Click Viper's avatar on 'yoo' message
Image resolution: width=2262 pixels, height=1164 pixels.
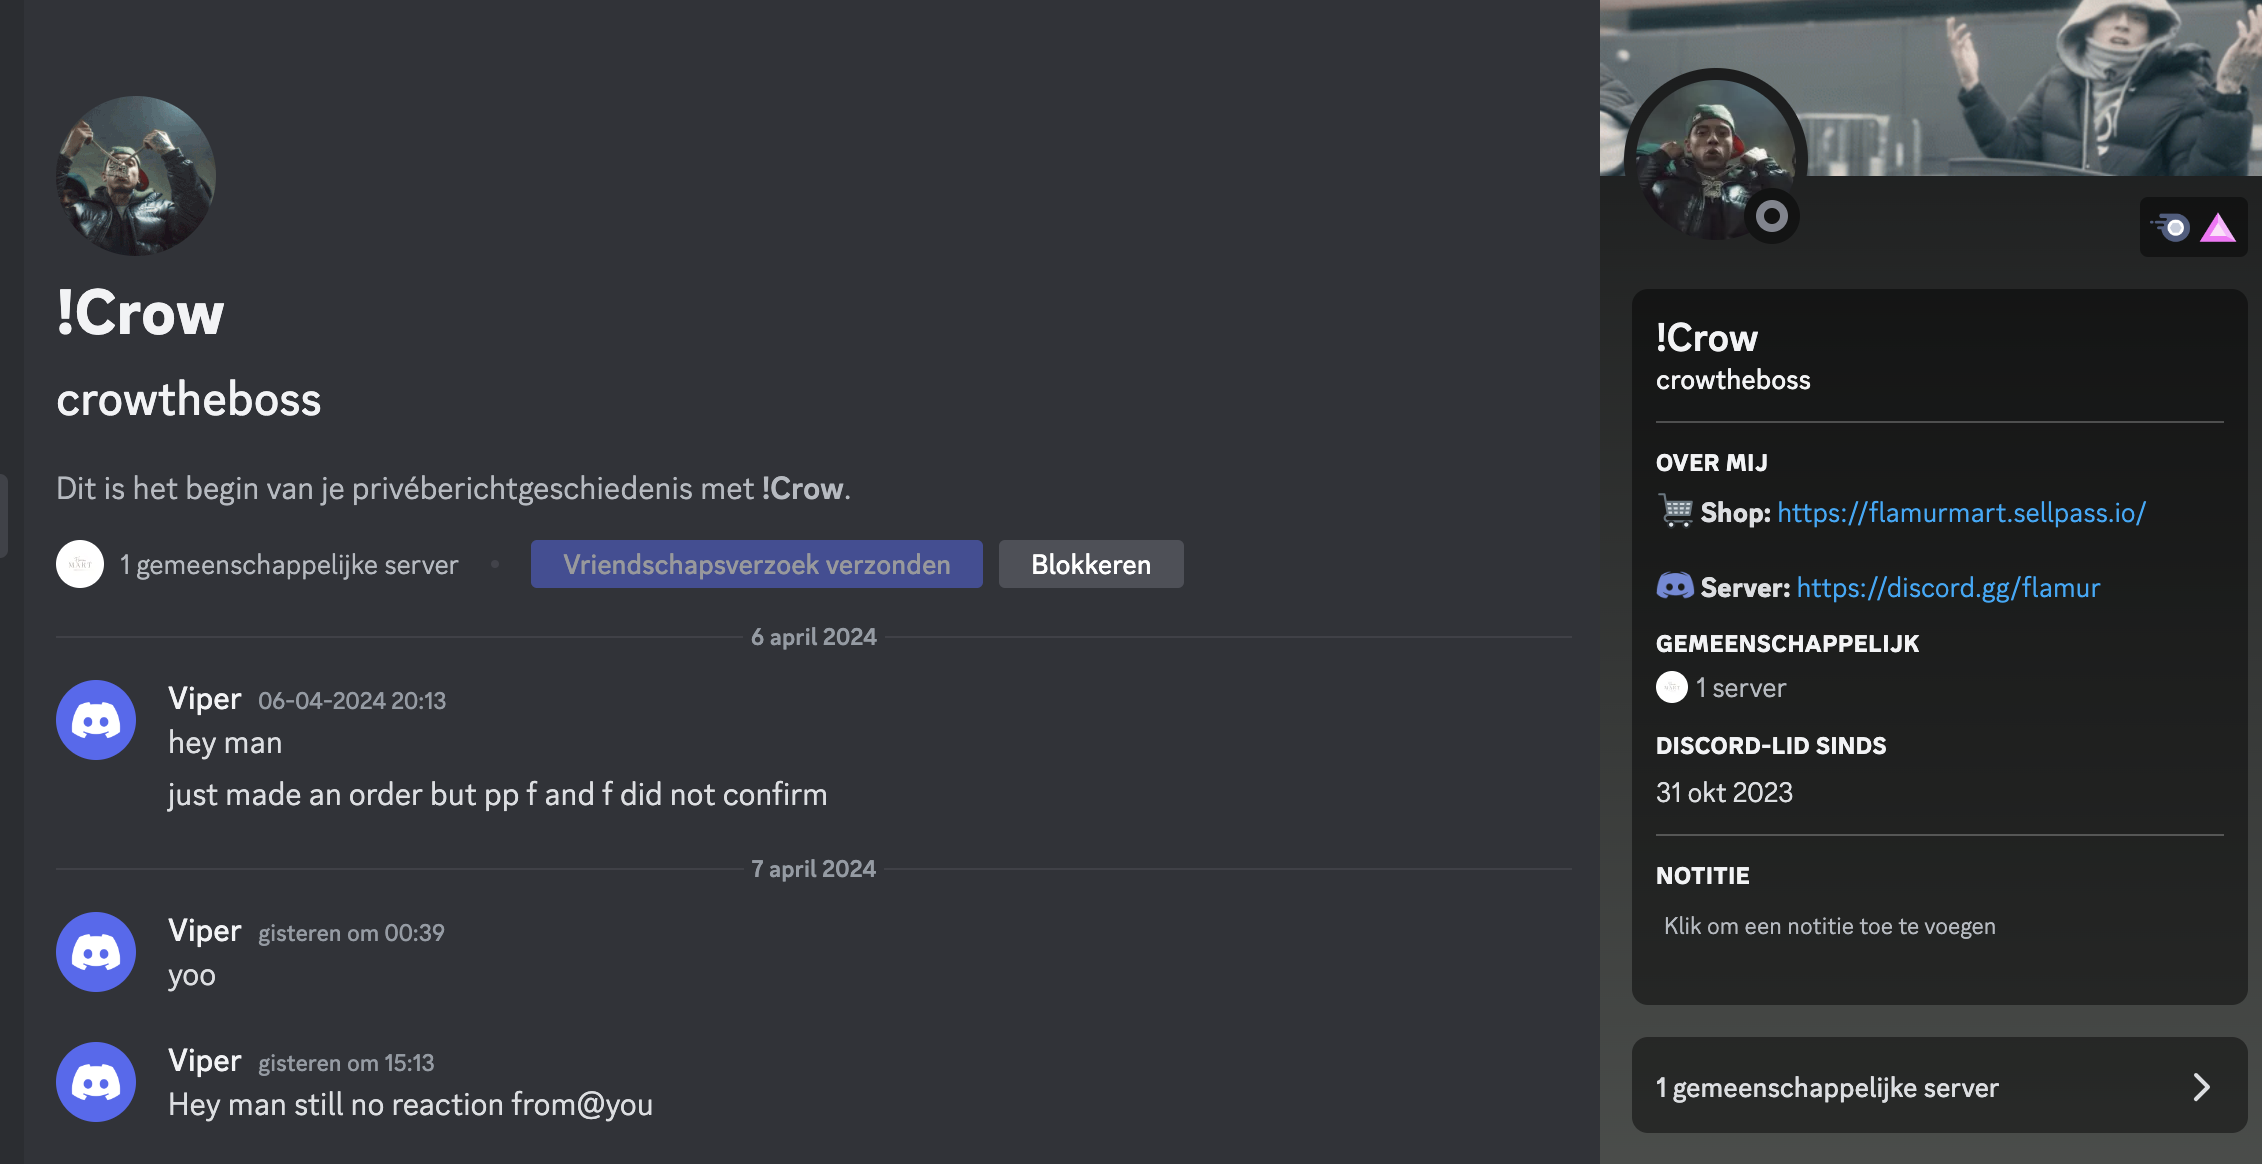[x=96, y=952]
